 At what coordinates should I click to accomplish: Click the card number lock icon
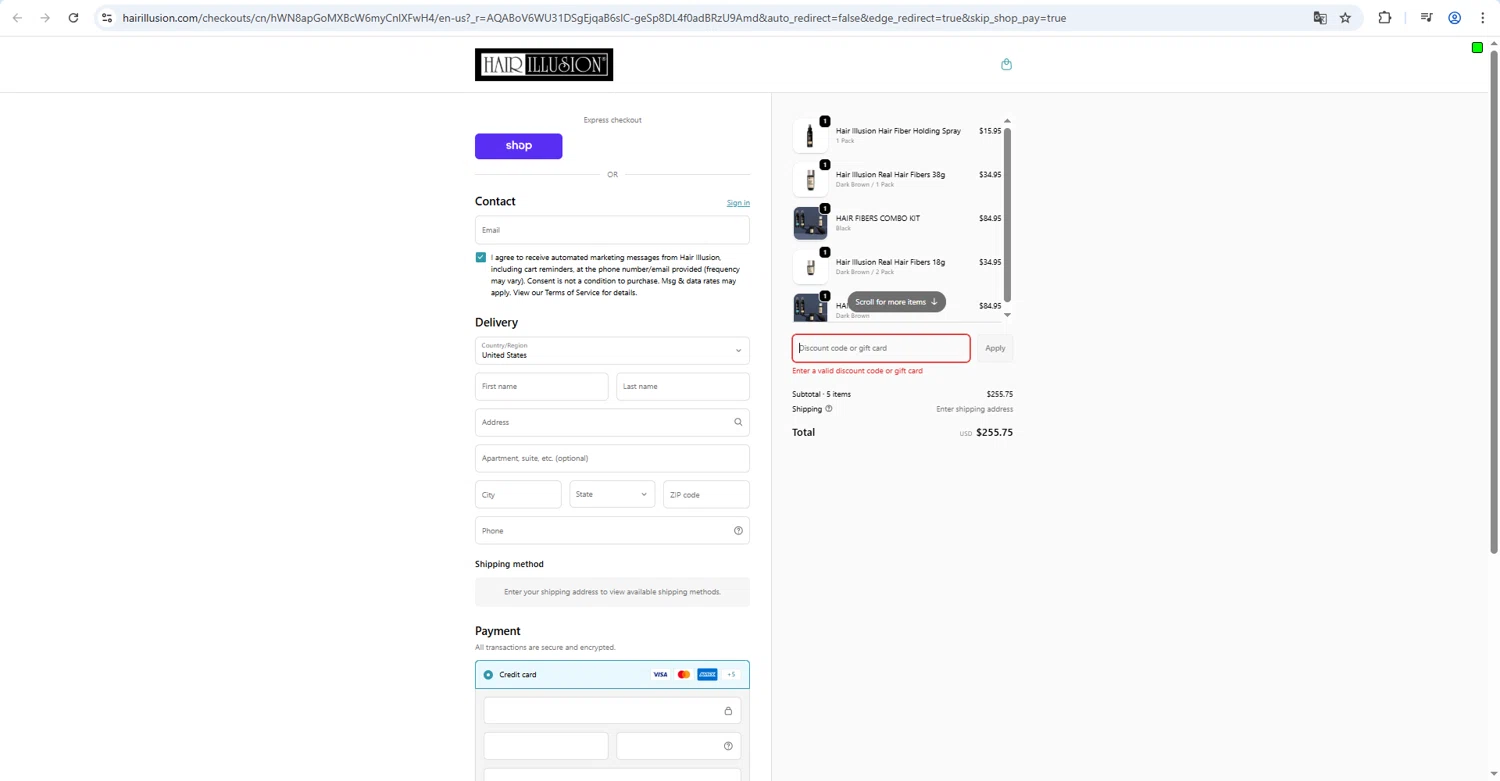tap(728, 711)
